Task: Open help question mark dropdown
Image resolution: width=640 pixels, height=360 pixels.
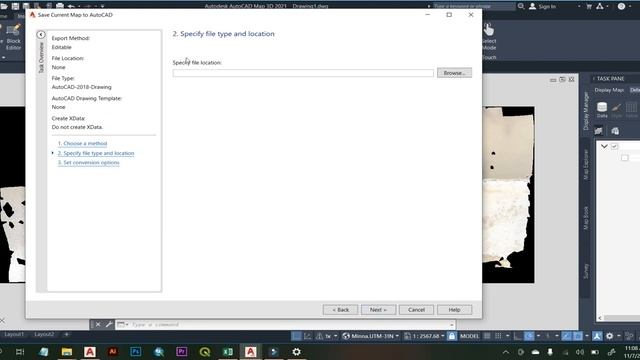Action: [x=622, y=7]
